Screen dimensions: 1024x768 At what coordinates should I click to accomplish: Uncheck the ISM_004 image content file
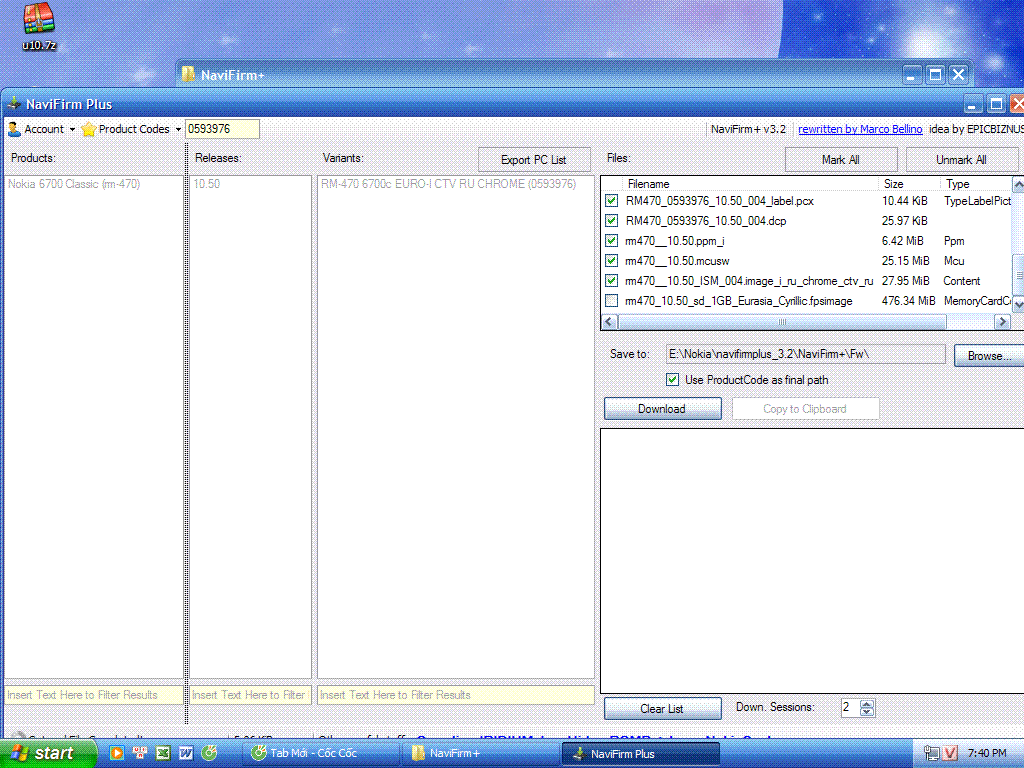611,281
